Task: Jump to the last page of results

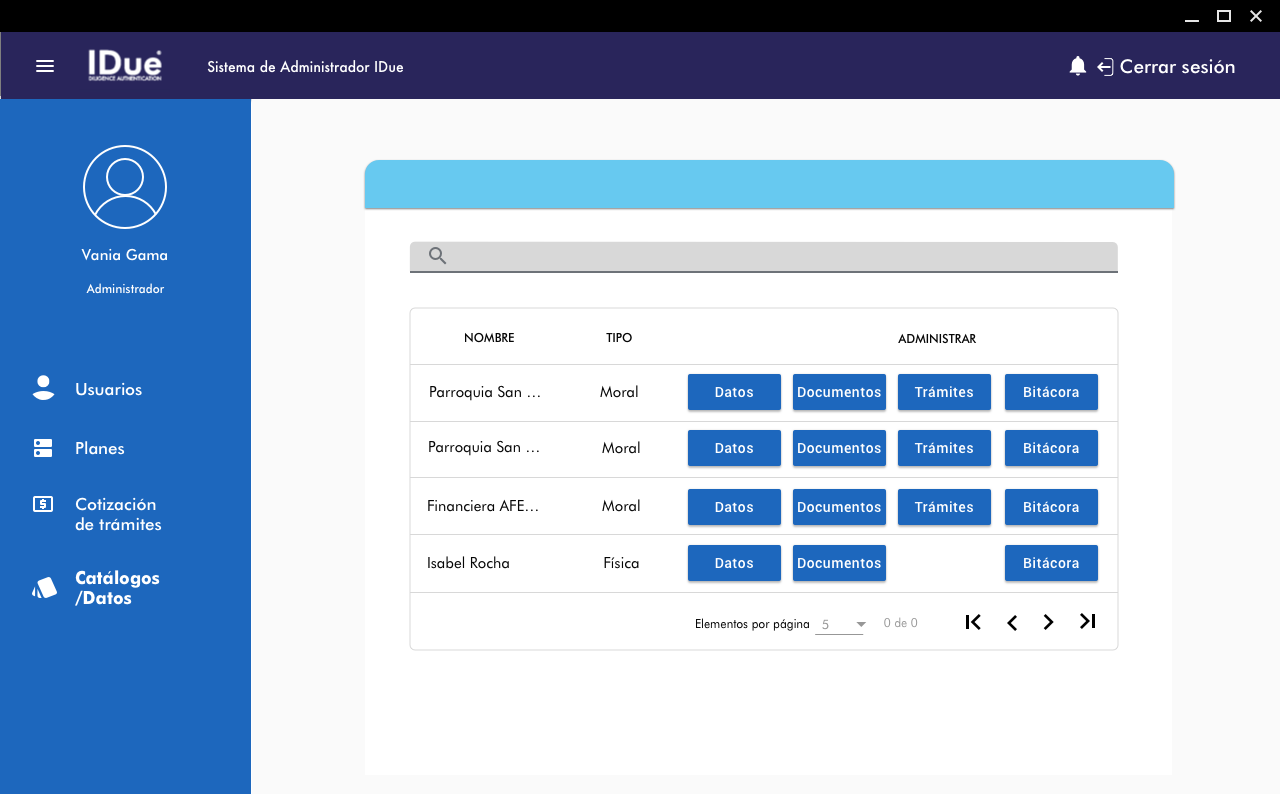Action: coord(1088,622)
